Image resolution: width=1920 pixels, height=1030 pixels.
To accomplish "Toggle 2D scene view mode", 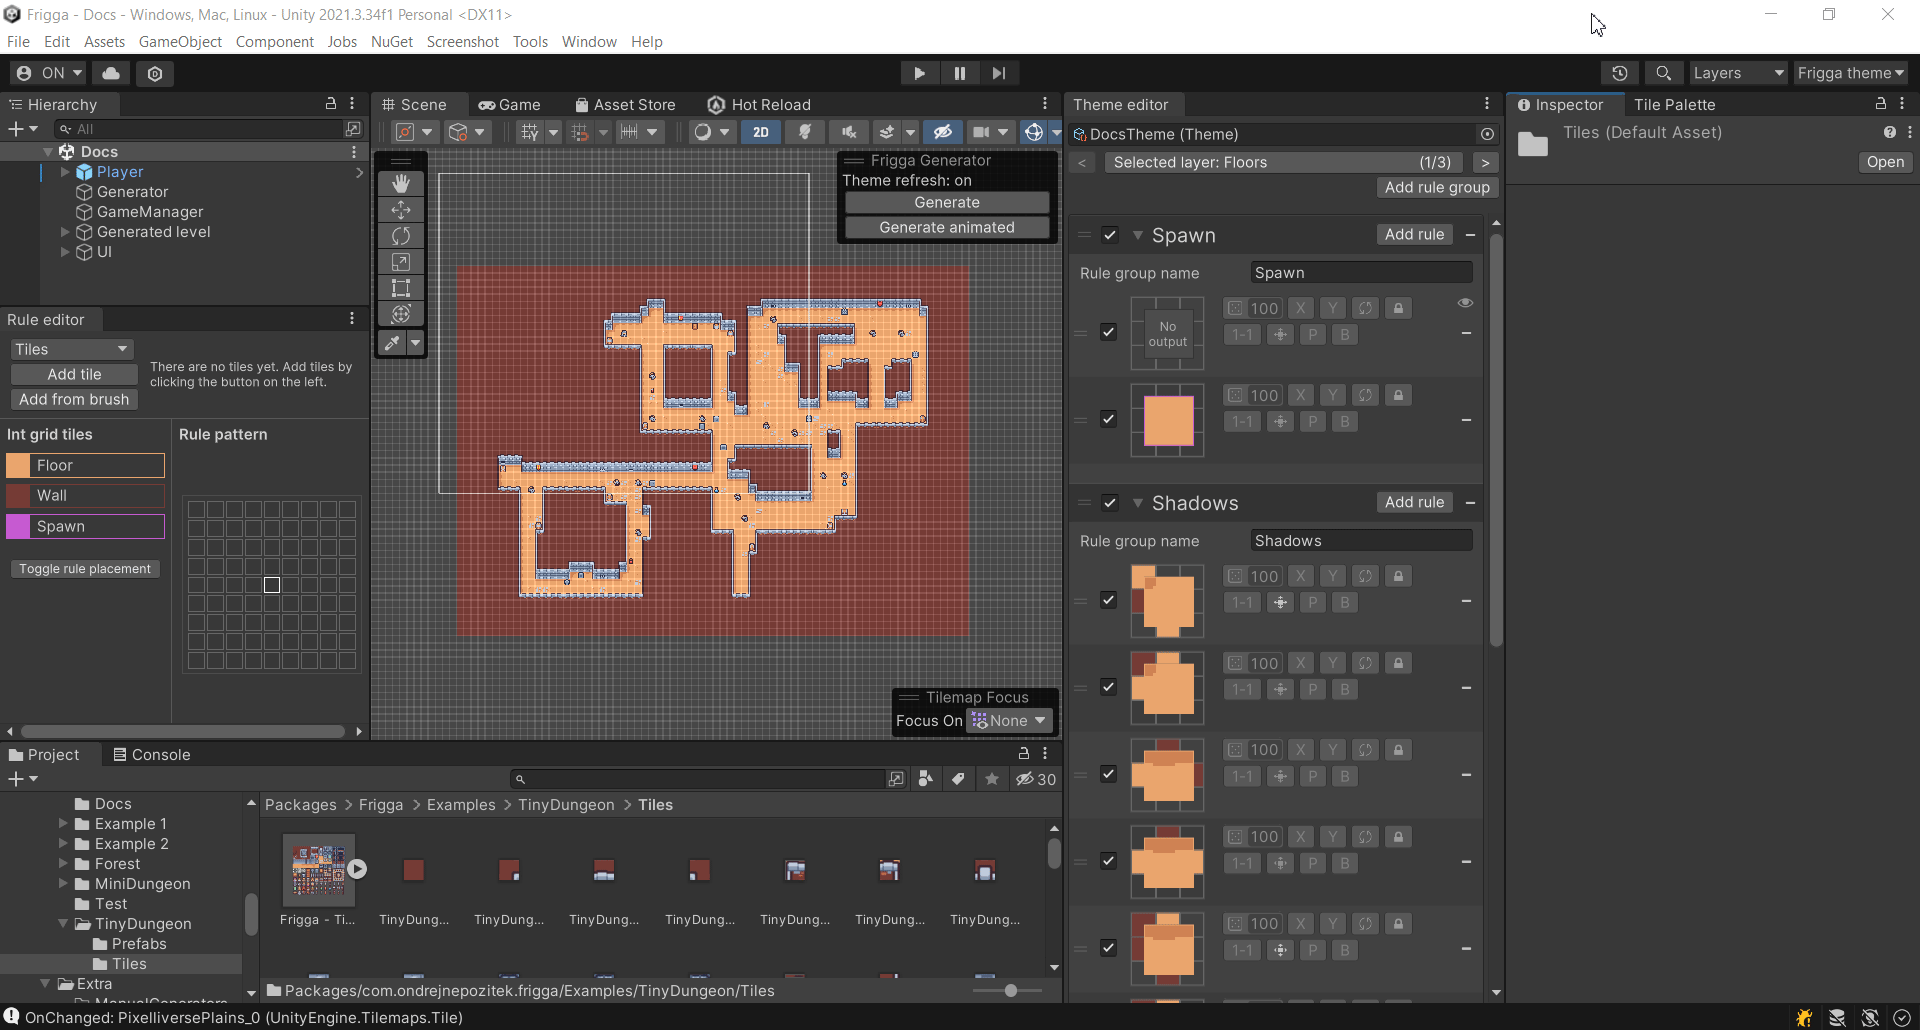I will [761, 132].
